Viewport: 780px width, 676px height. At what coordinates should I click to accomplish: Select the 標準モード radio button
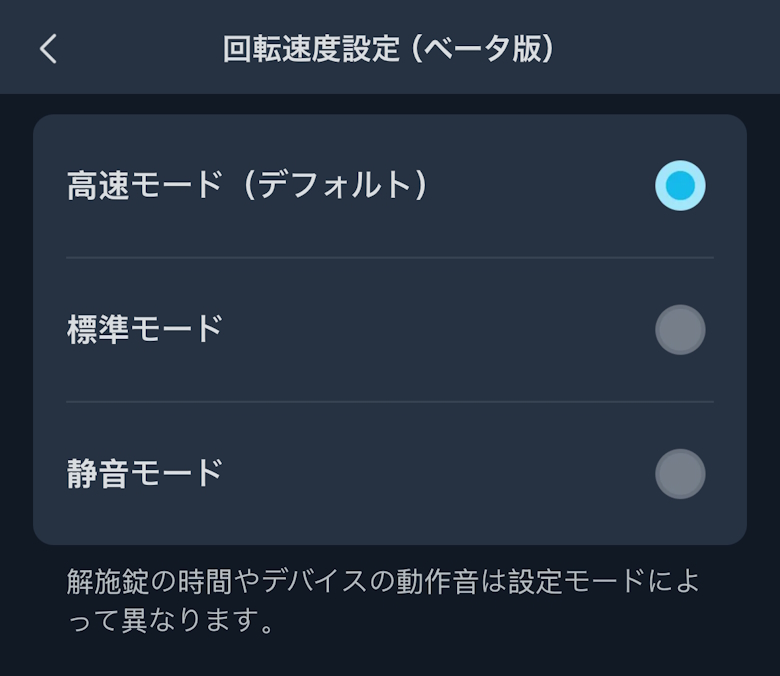(680, 330)
